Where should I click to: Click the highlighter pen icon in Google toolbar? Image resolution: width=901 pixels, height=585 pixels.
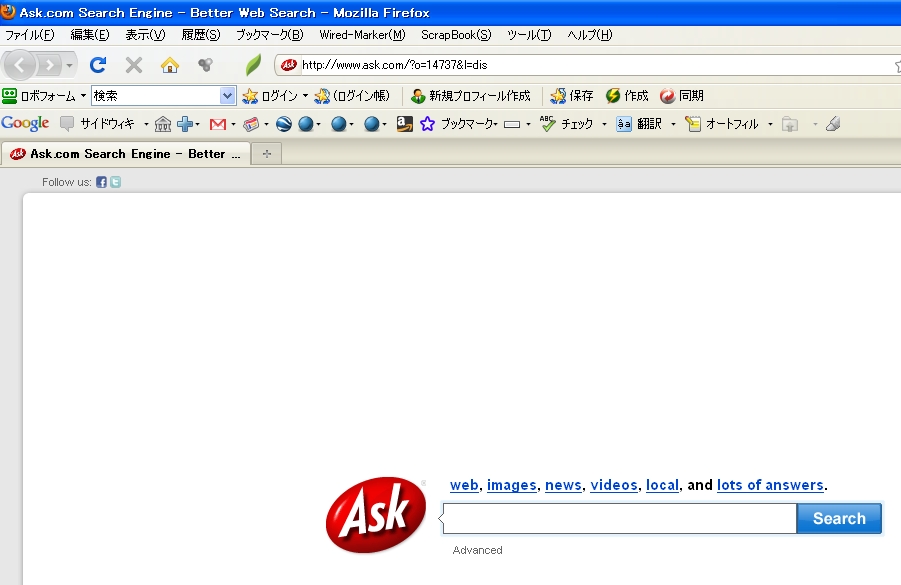coord(833,124)
